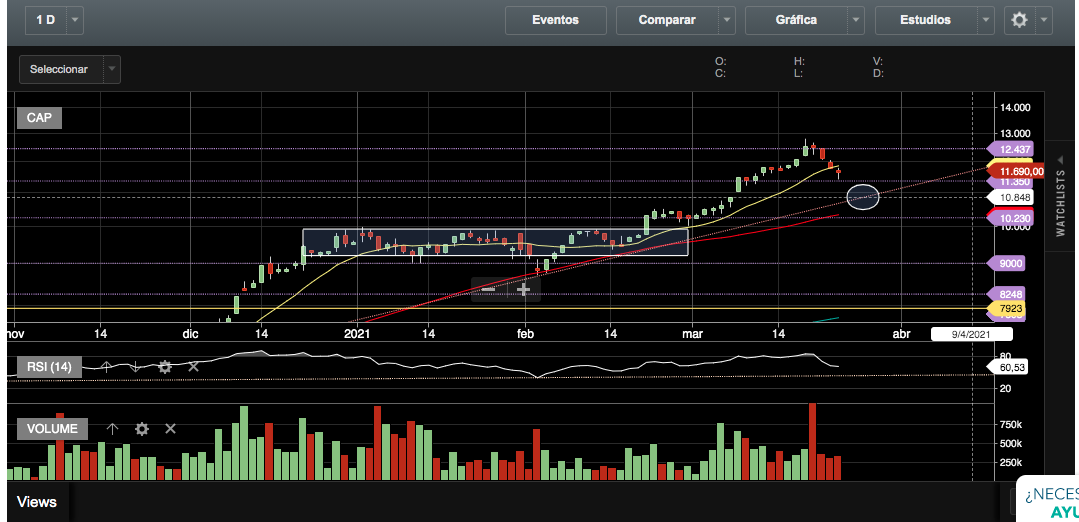This screenshot has height=522, width=1079.
Task: Click the 13.000 price axis label
Action: (1015, 133)
